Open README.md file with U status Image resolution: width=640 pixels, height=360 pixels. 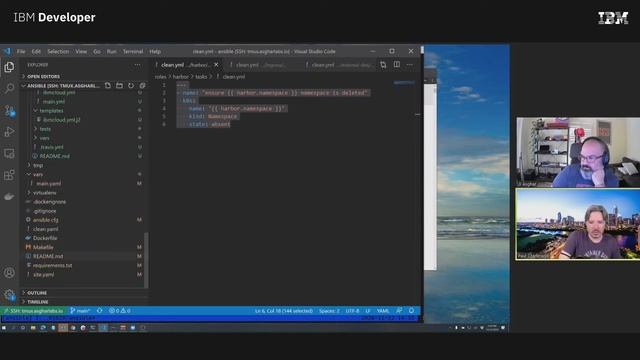[x=55, y=156]
